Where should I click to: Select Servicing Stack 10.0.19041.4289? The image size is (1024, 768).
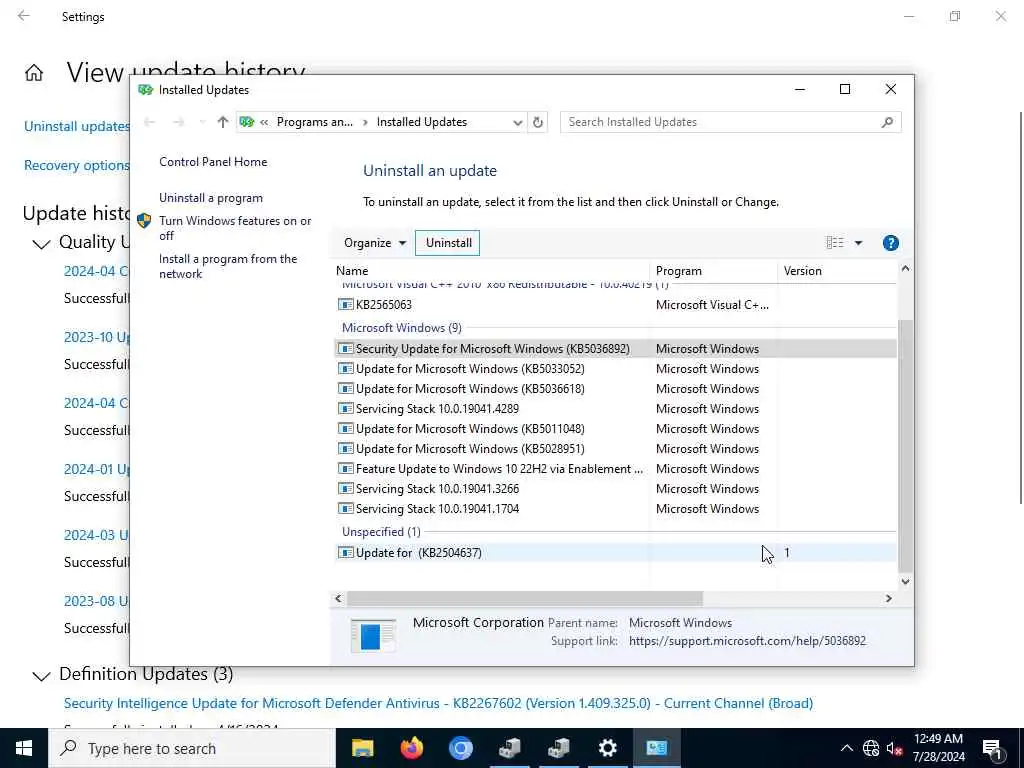click(x=615, y=409)
